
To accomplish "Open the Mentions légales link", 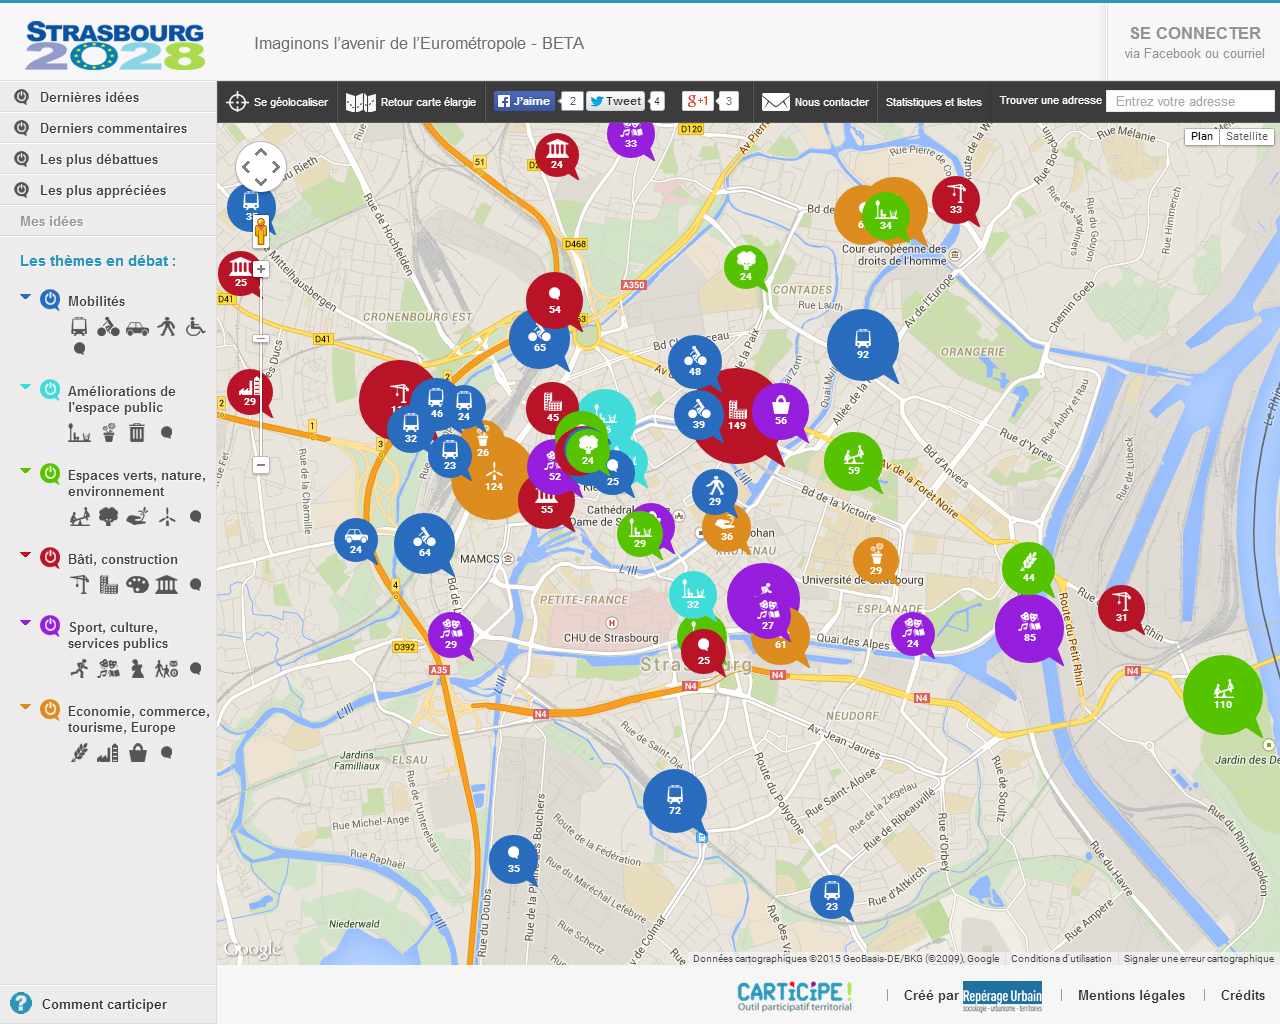I will (x=1131, y=995).
